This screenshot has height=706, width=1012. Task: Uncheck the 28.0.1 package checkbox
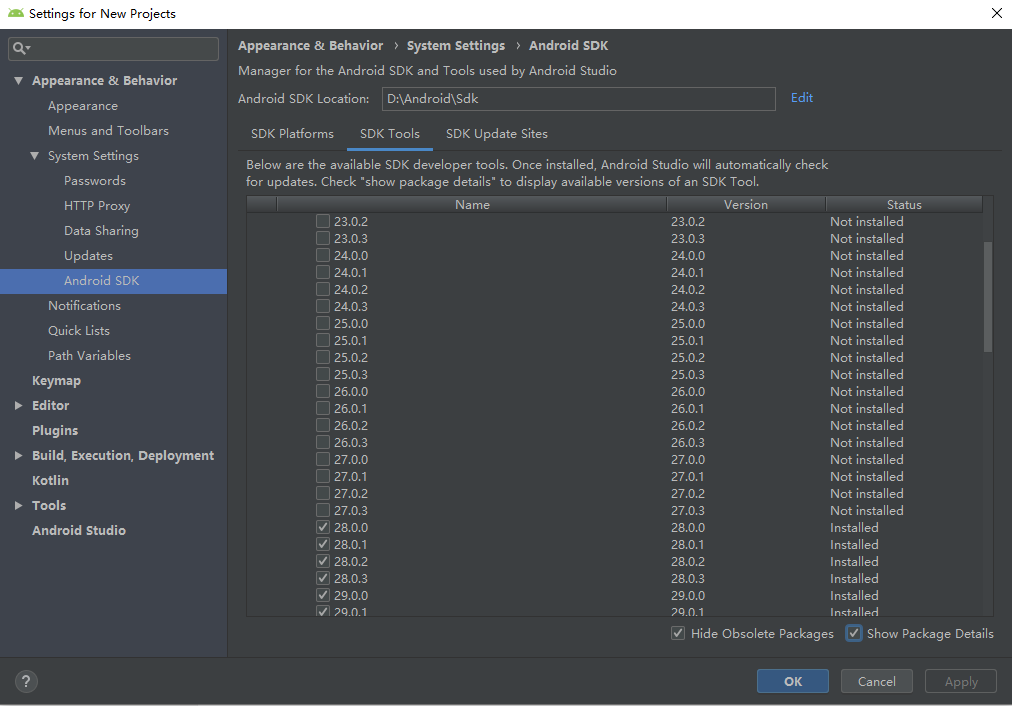point(323,545)
